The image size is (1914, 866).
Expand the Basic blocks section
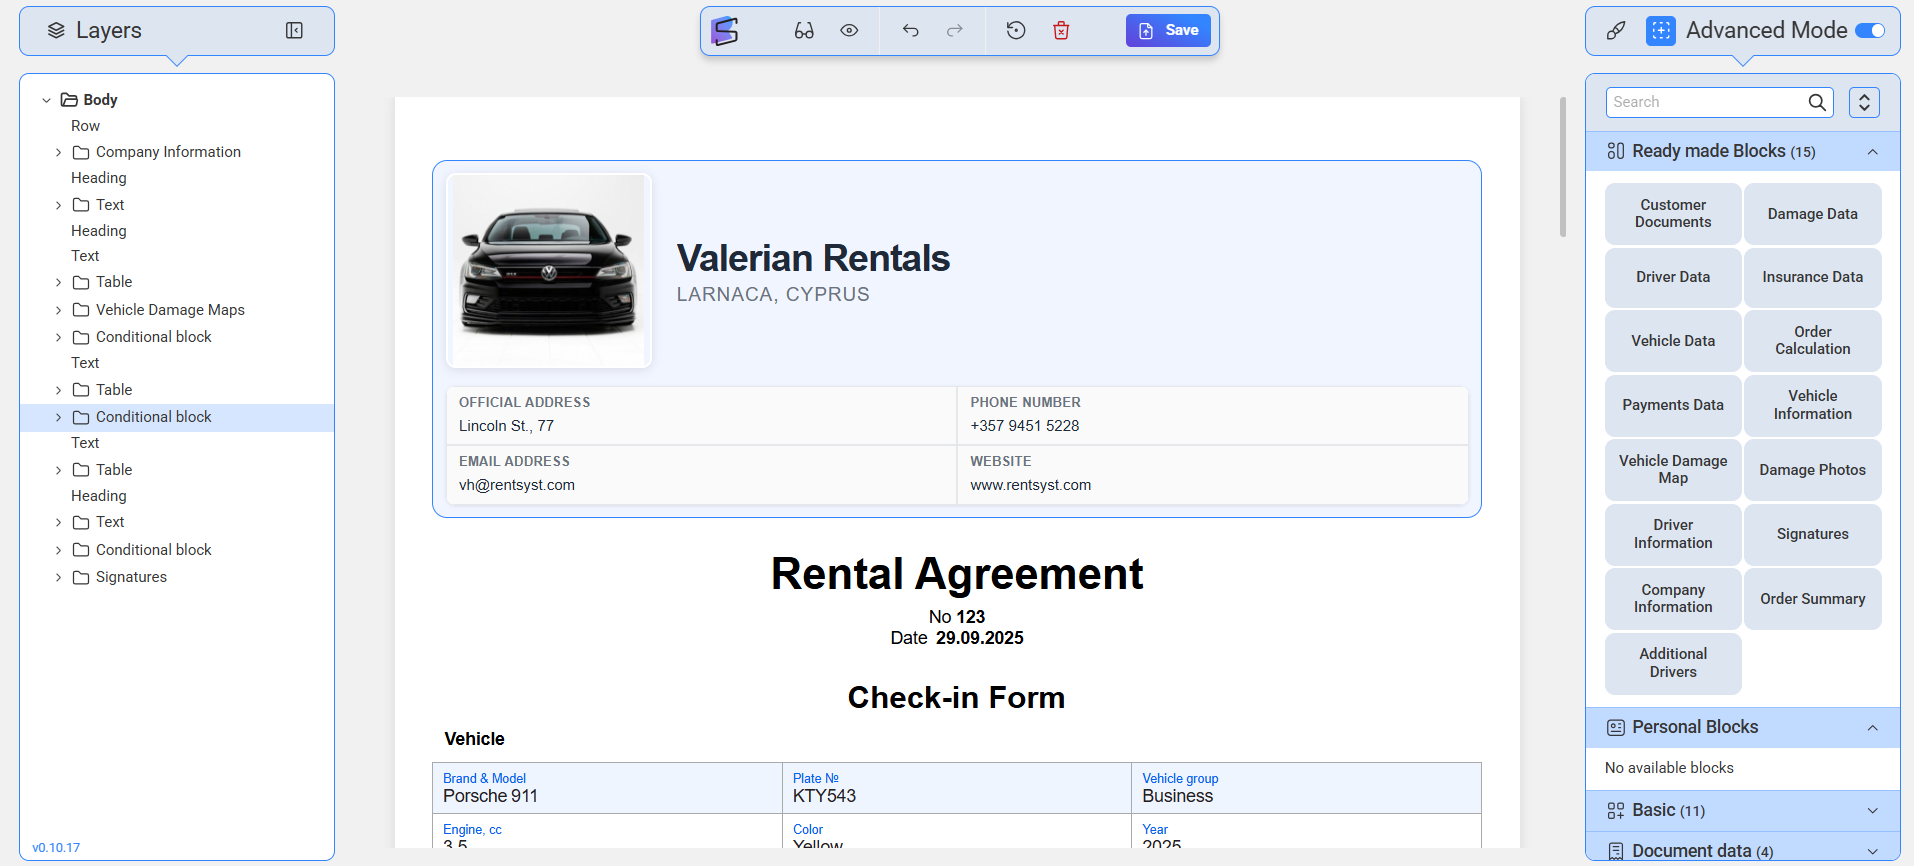tap(1872, 811)
